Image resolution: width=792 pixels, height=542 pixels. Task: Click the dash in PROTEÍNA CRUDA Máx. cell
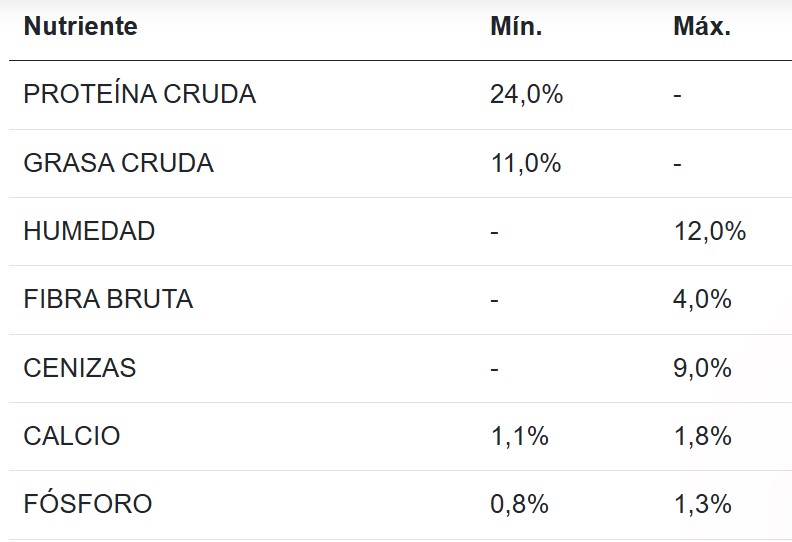point(678,95)
